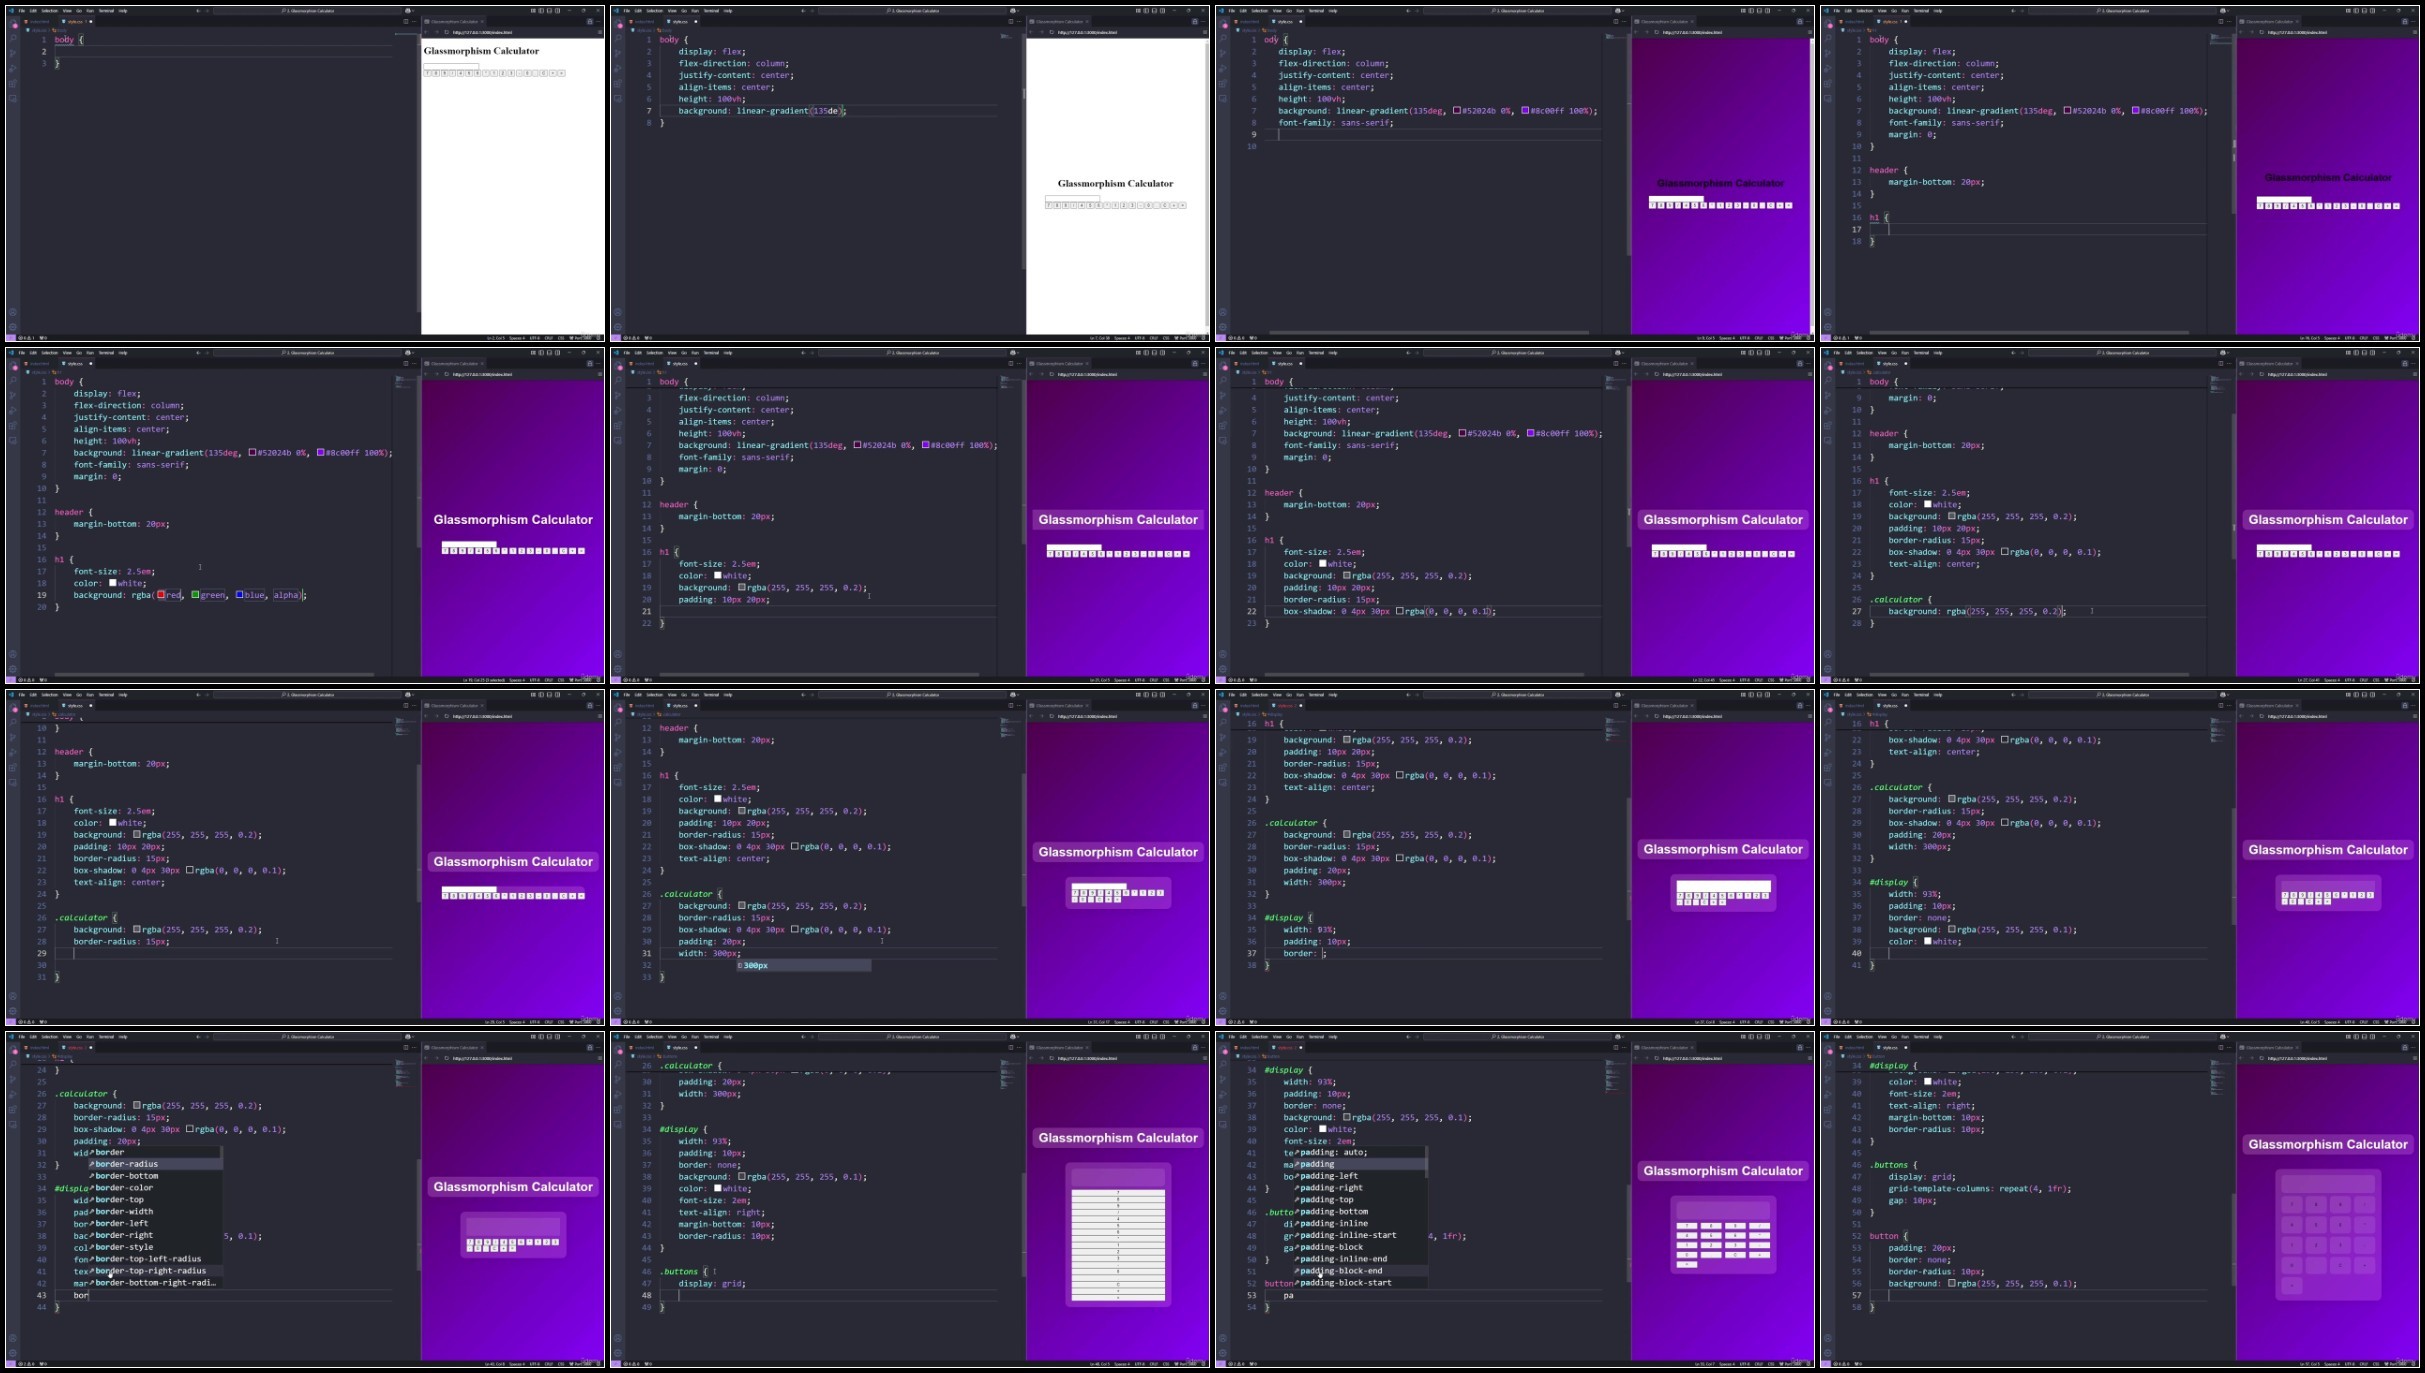Click UTF-8 encoding status in "boby" frame

[535, 338]
